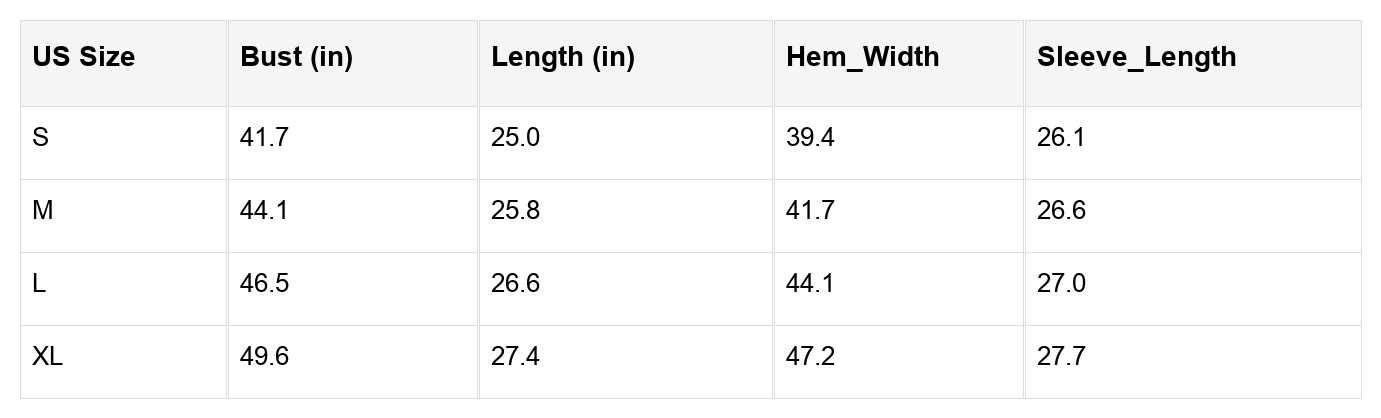
Task: Click the Sleeve_Length column header
Action: [1137, 57]
